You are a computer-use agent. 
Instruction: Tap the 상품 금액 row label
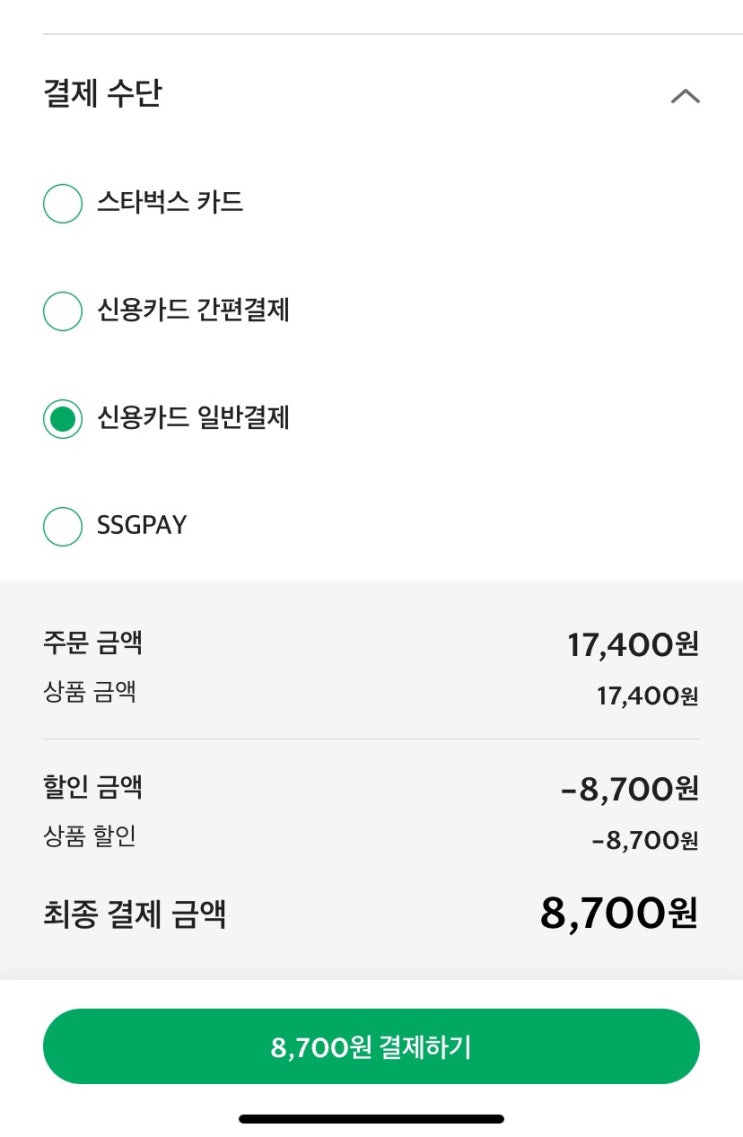pyautogui.click(x=90, y=691)
